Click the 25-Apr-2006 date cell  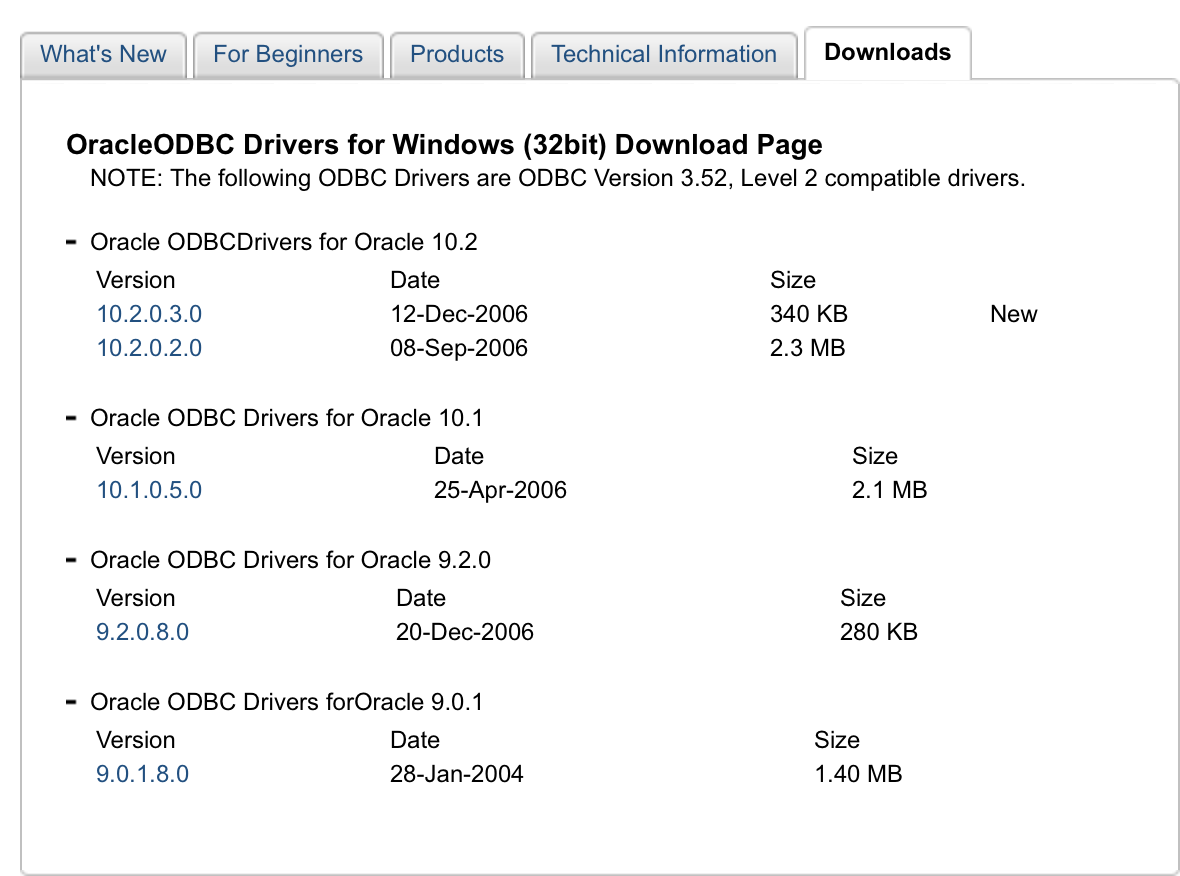pos(500,490)
